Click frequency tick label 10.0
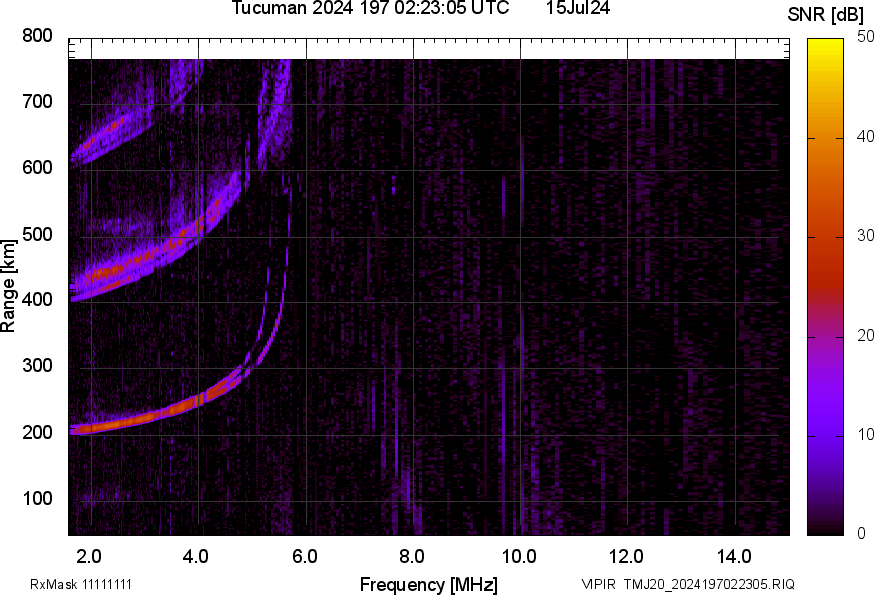The height and width of the screenshot is (595, 874). [x=519, y=557]
